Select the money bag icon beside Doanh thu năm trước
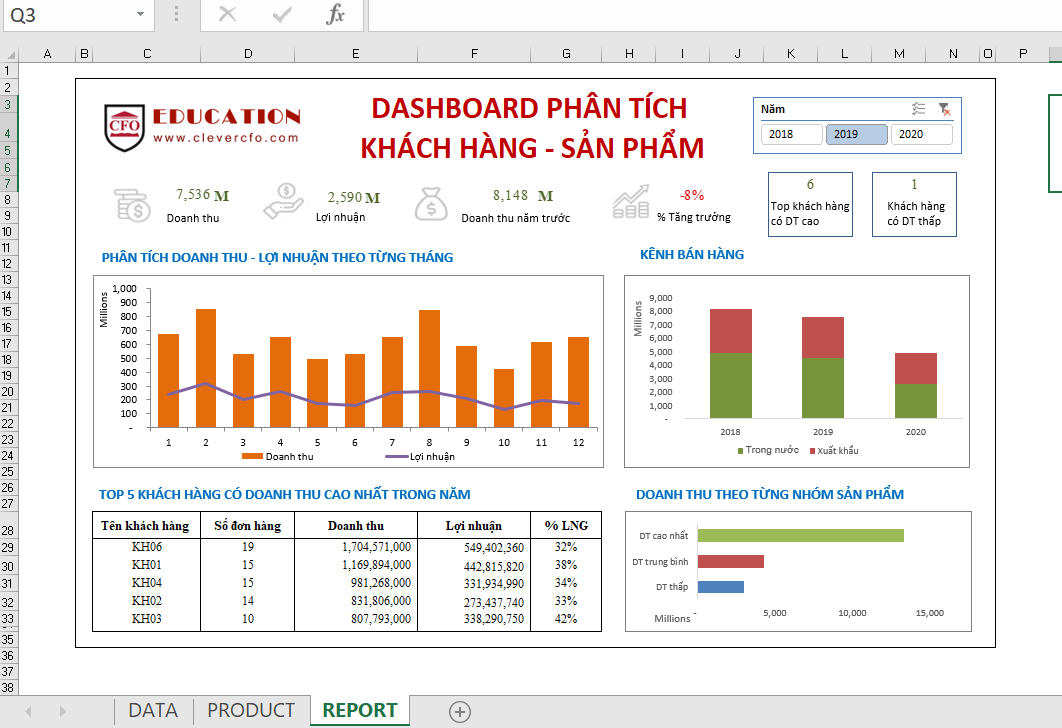This screenshot has height=728, width=1062. [431, 203]
